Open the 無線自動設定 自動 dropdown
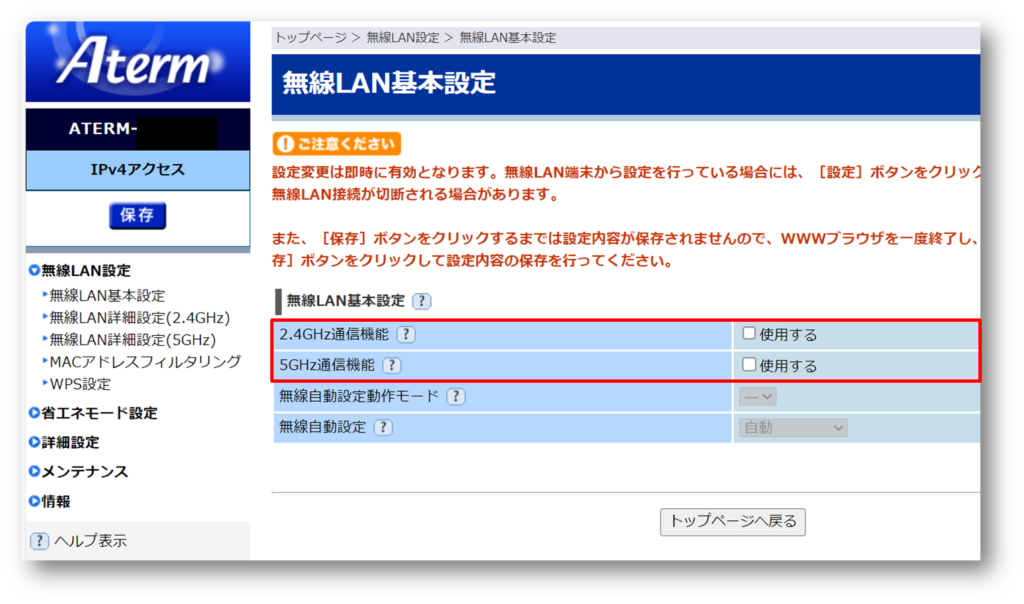This screenshot has width=1024, height=604. (x=793, y=427)
